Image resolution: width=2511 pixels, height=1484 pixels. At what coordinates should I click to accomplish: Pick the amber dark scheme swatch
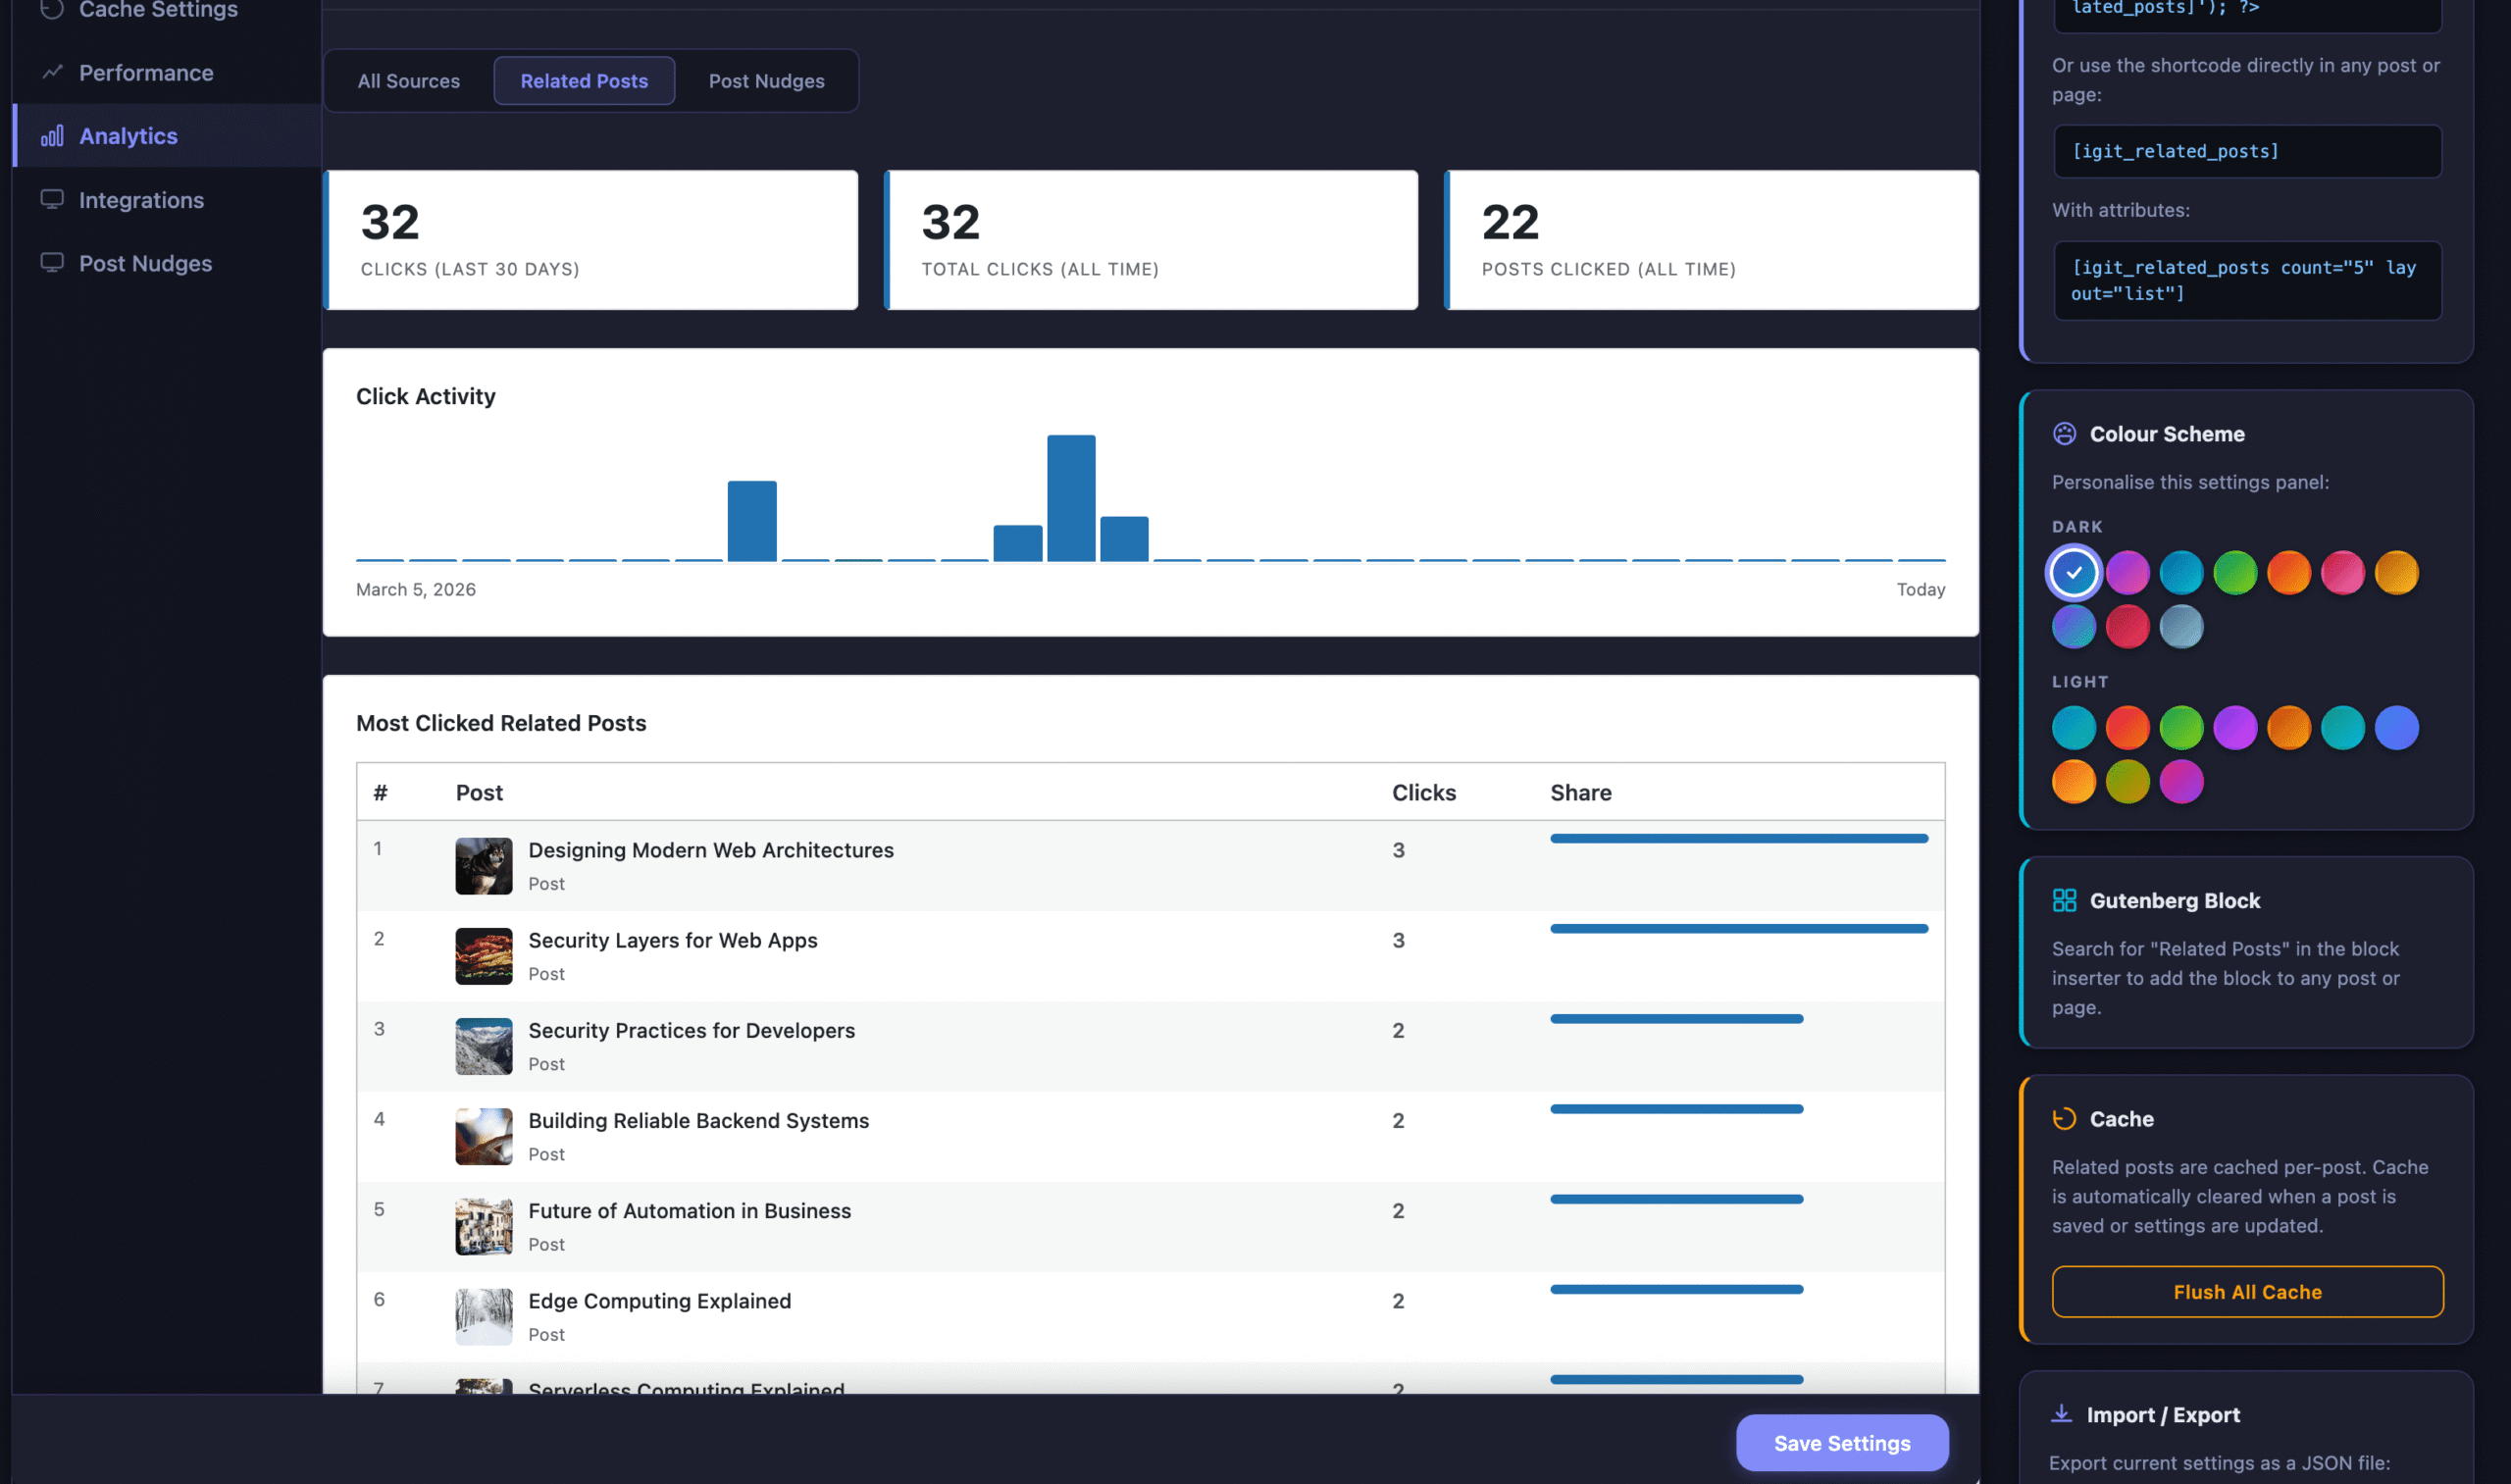coord(2396,572)
